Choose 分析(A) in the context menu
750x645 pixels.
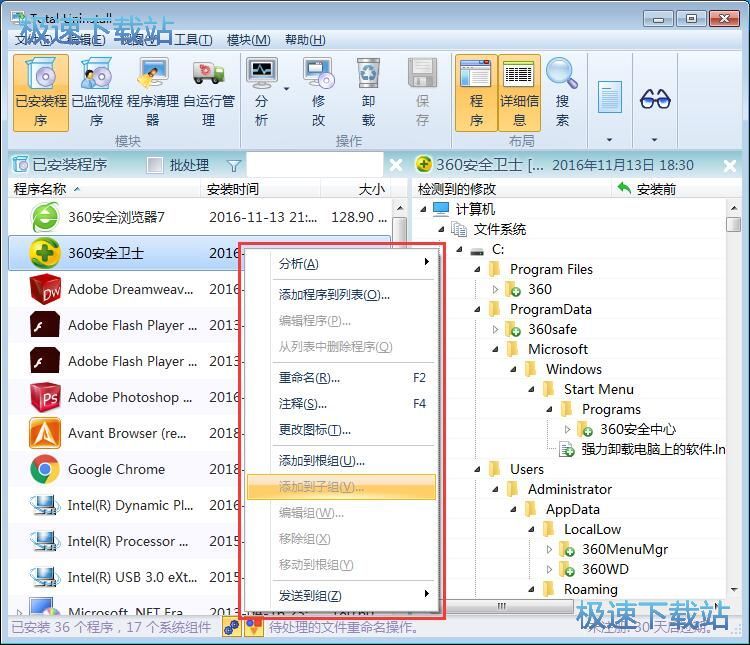(x=341, y=264)
